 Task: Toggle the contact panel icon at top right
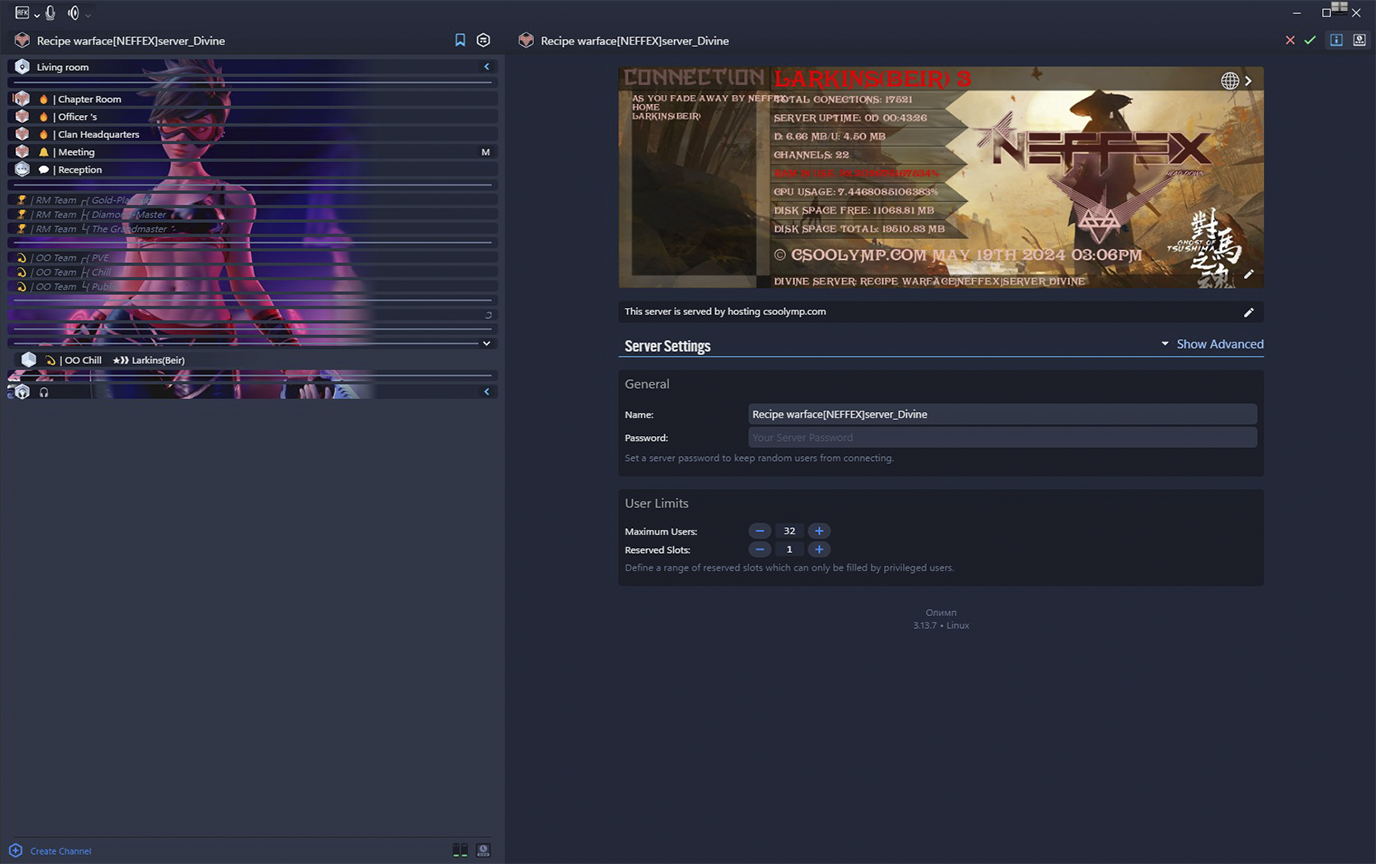[x=1359, y=40]
